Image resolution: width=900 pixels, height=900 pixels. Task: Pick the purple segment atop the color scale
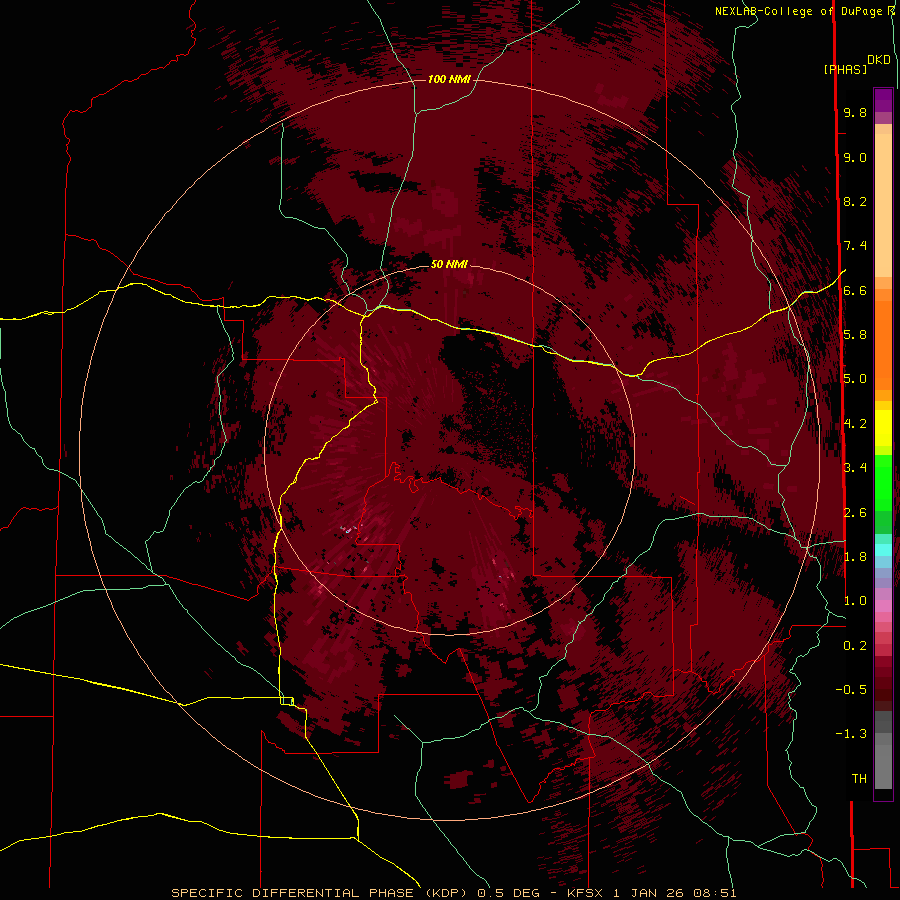coord(883,100)
